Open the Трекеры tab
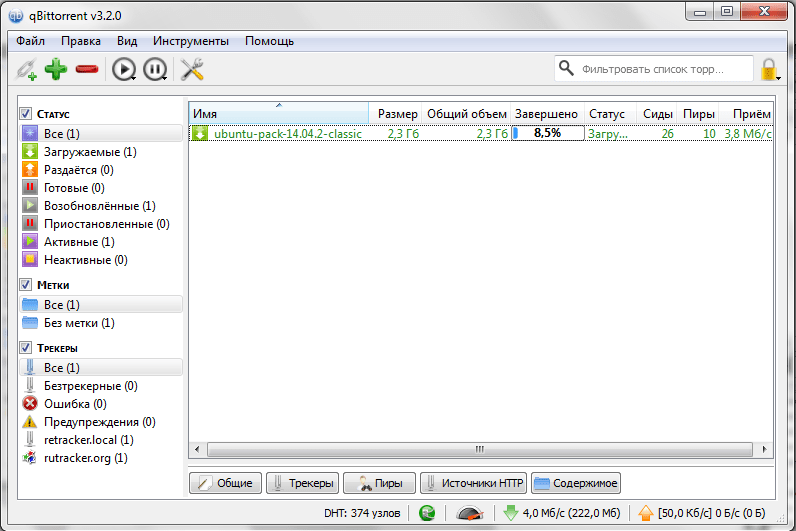The width and height of the screenshot is (796, 531). [303, 483]
